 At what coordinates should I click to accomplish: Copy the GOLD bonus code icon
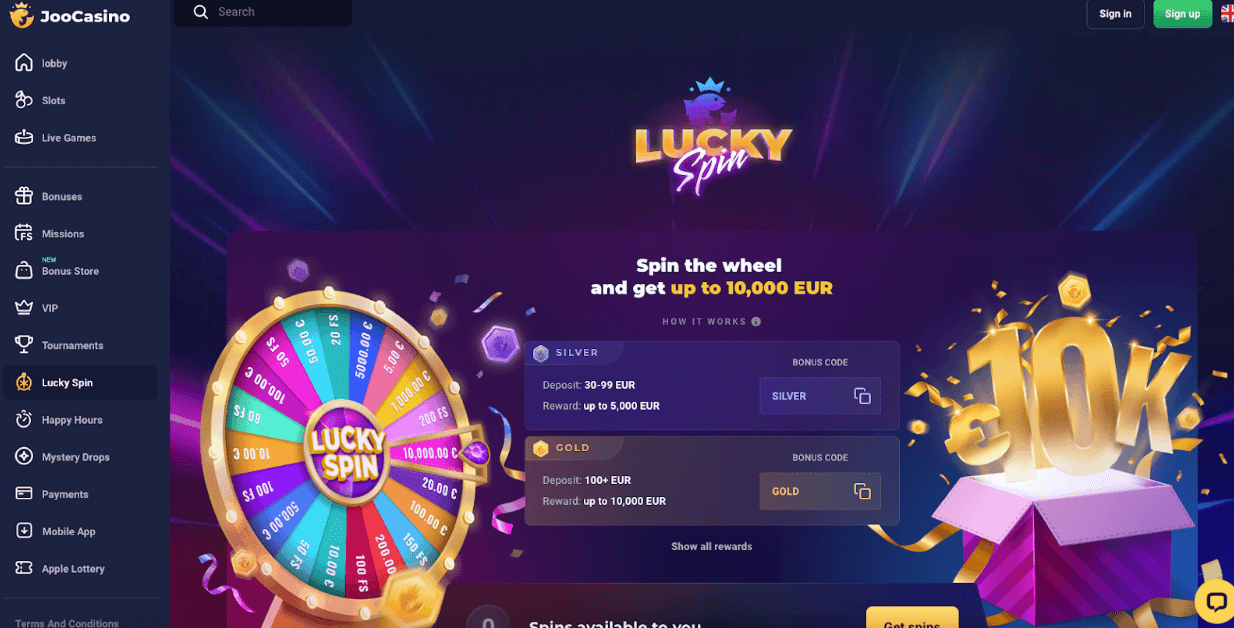point(862,491)
